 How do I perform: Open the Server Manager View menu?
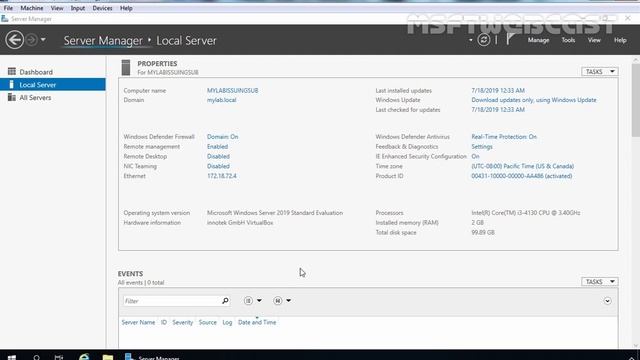tap(594, 40)
